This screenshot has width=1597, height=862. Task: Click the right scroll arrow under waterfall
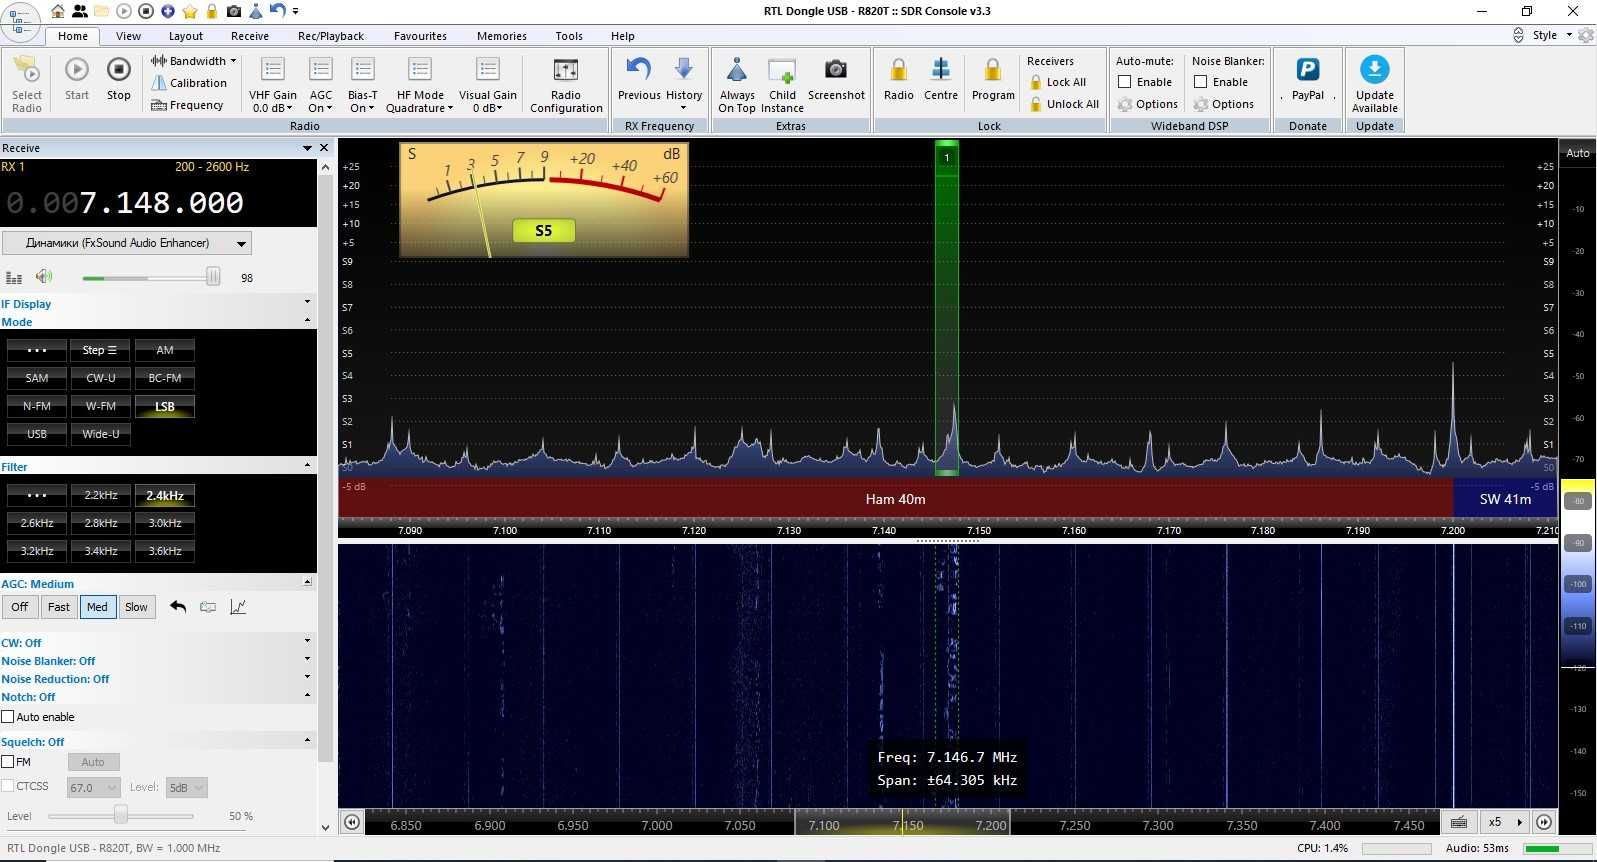[x=1544, y=822]
